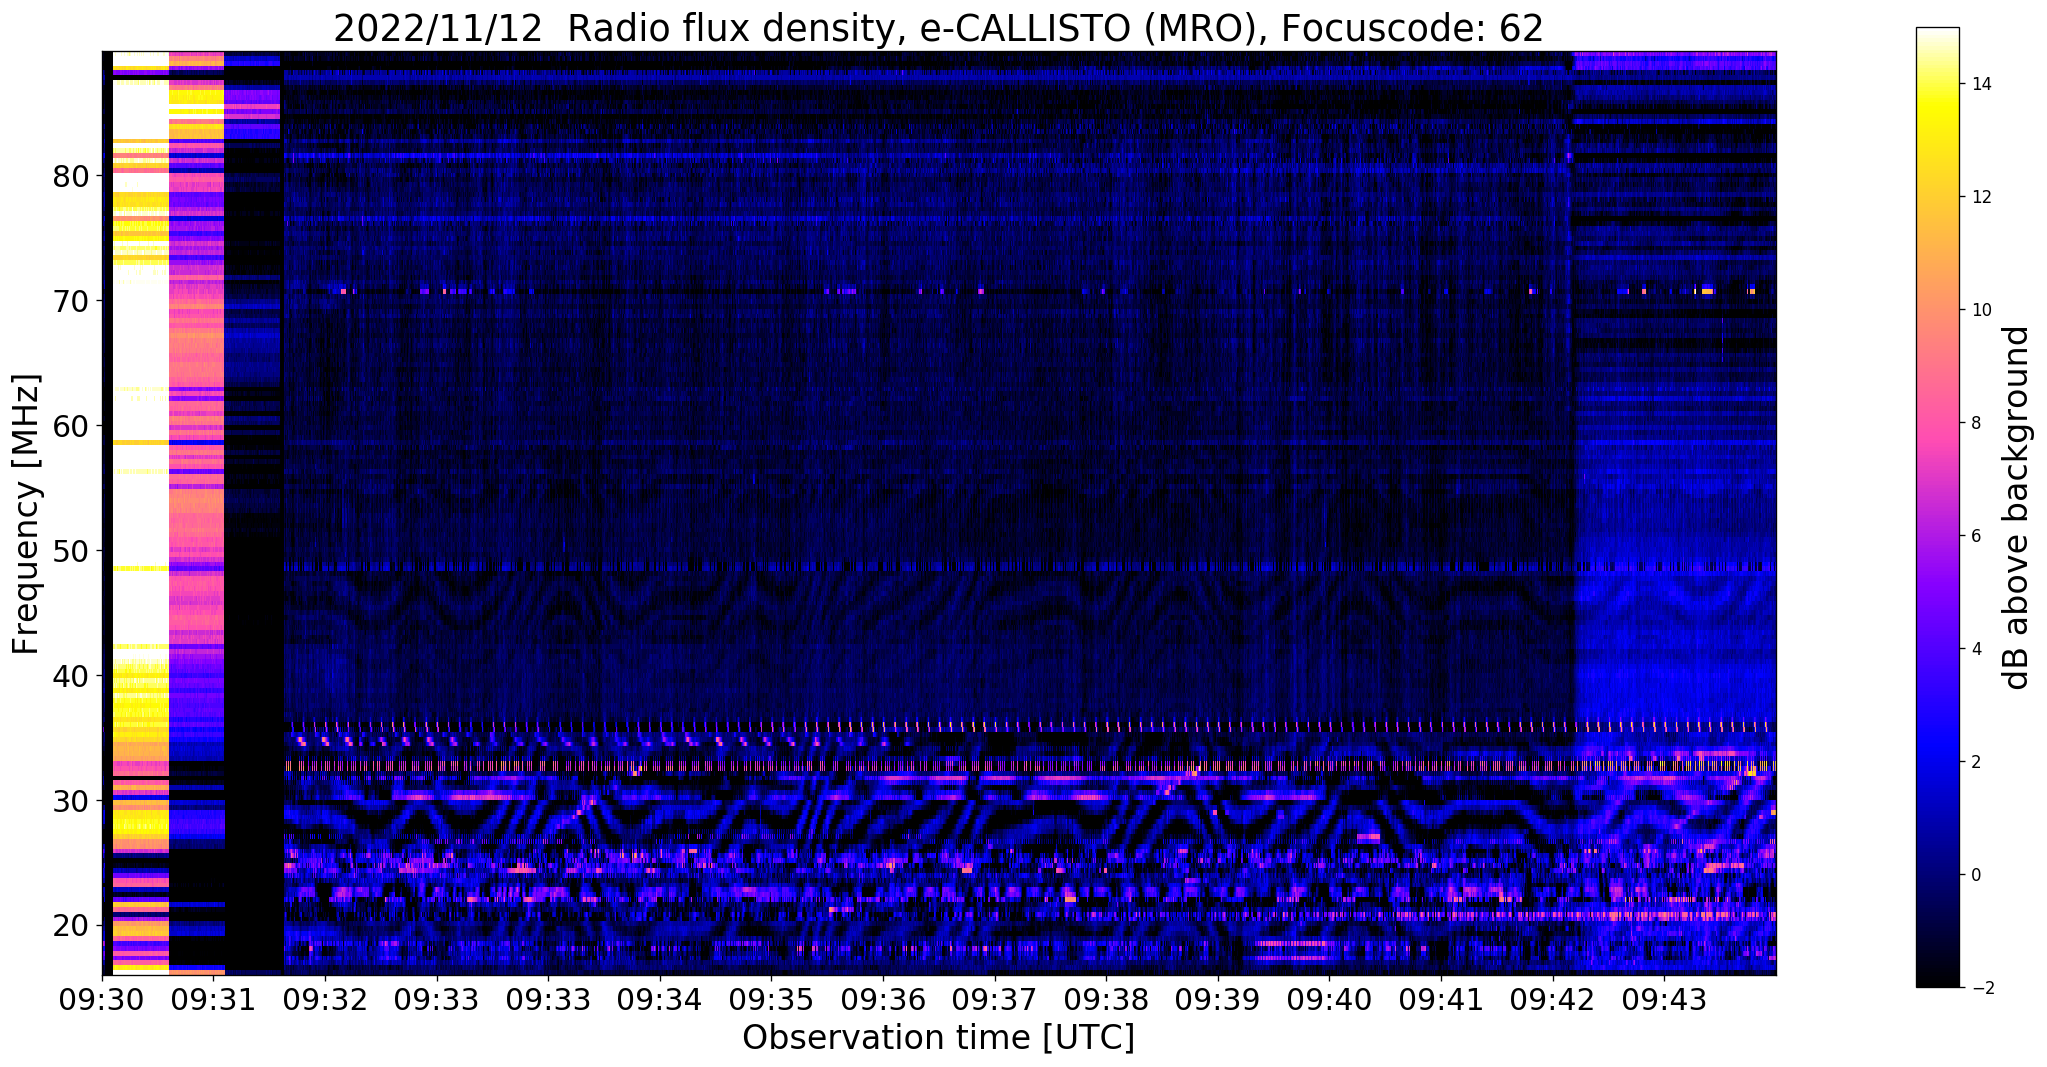Screen dimensions: 2047x1067
Task: Click the colorbar tick label 2
Action: tap(1975, 762)
